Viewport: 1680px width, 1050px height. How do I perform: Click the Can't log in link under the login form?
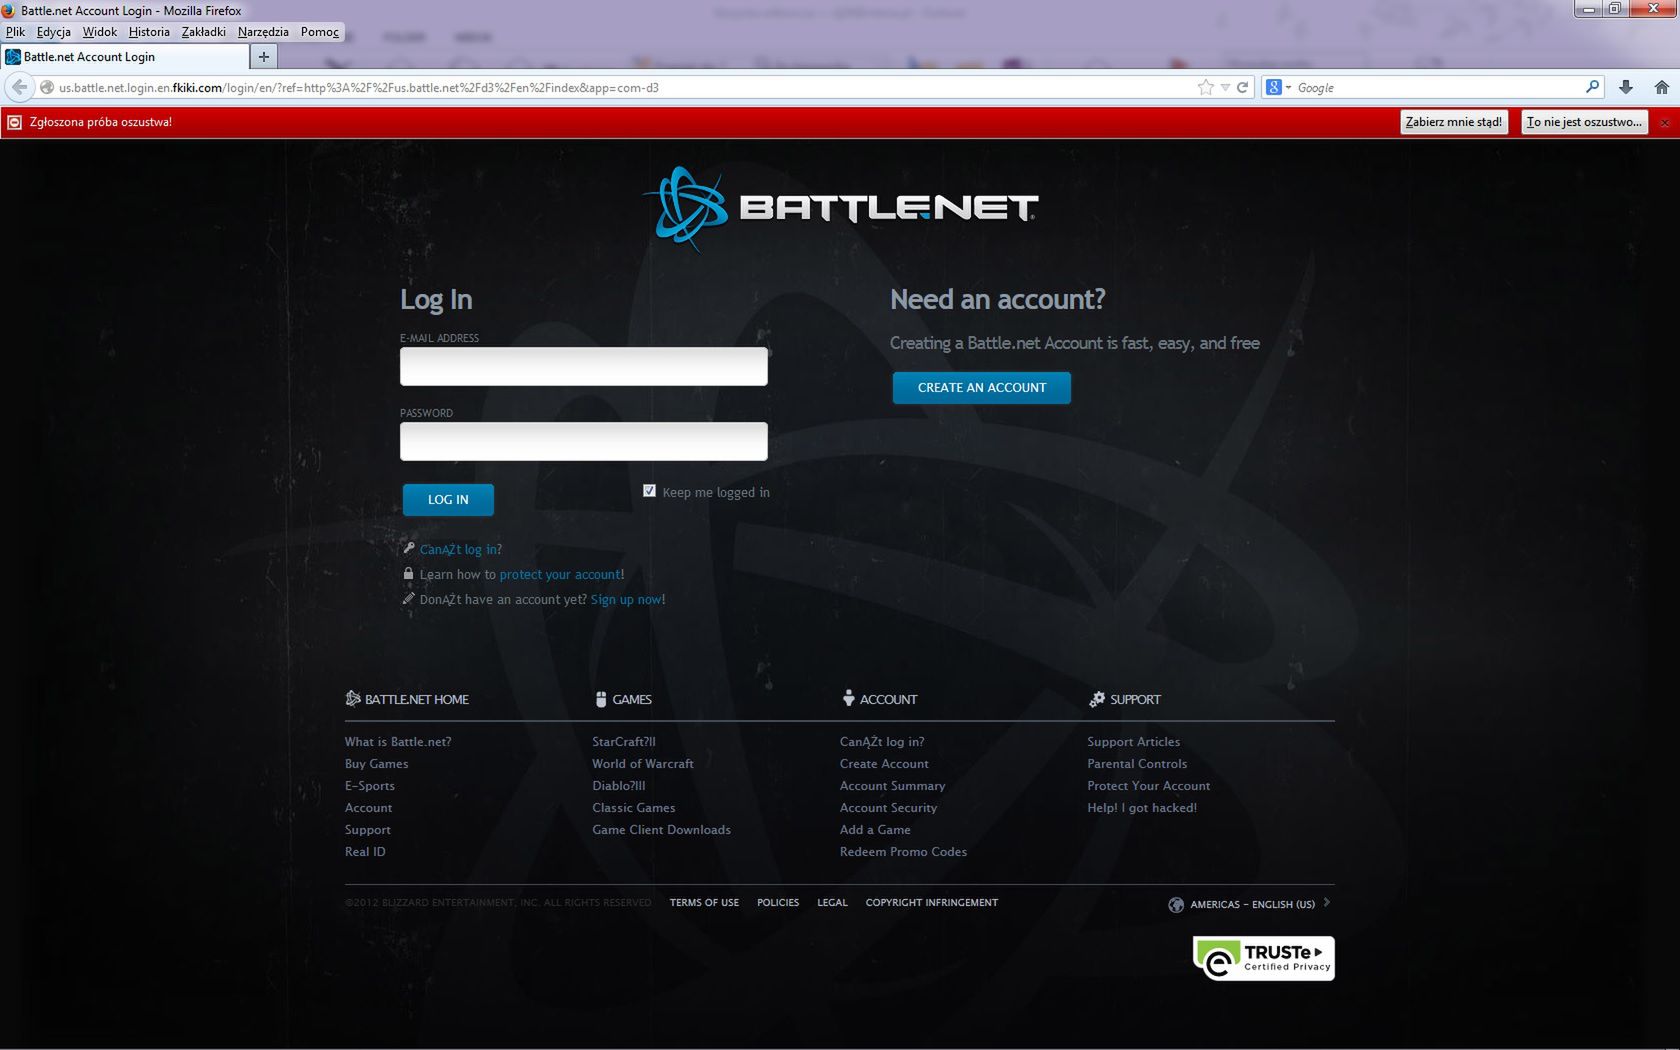[460, 549]
